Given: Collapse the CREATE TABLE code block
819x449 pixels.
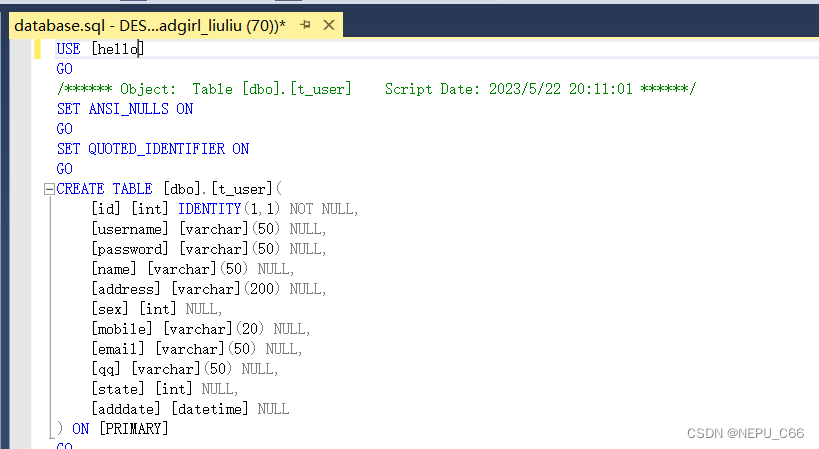Looking at the screenshot, I should coord(48,189).
